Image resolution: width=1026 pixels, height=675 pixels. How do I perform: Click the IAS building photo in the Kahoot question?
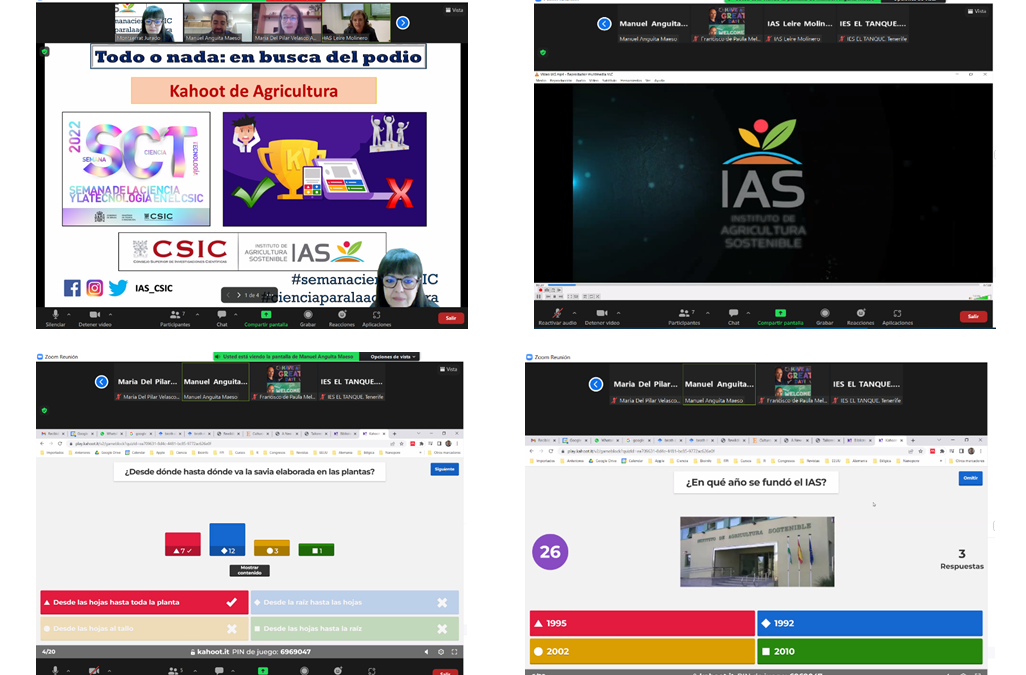coord(757,551)
